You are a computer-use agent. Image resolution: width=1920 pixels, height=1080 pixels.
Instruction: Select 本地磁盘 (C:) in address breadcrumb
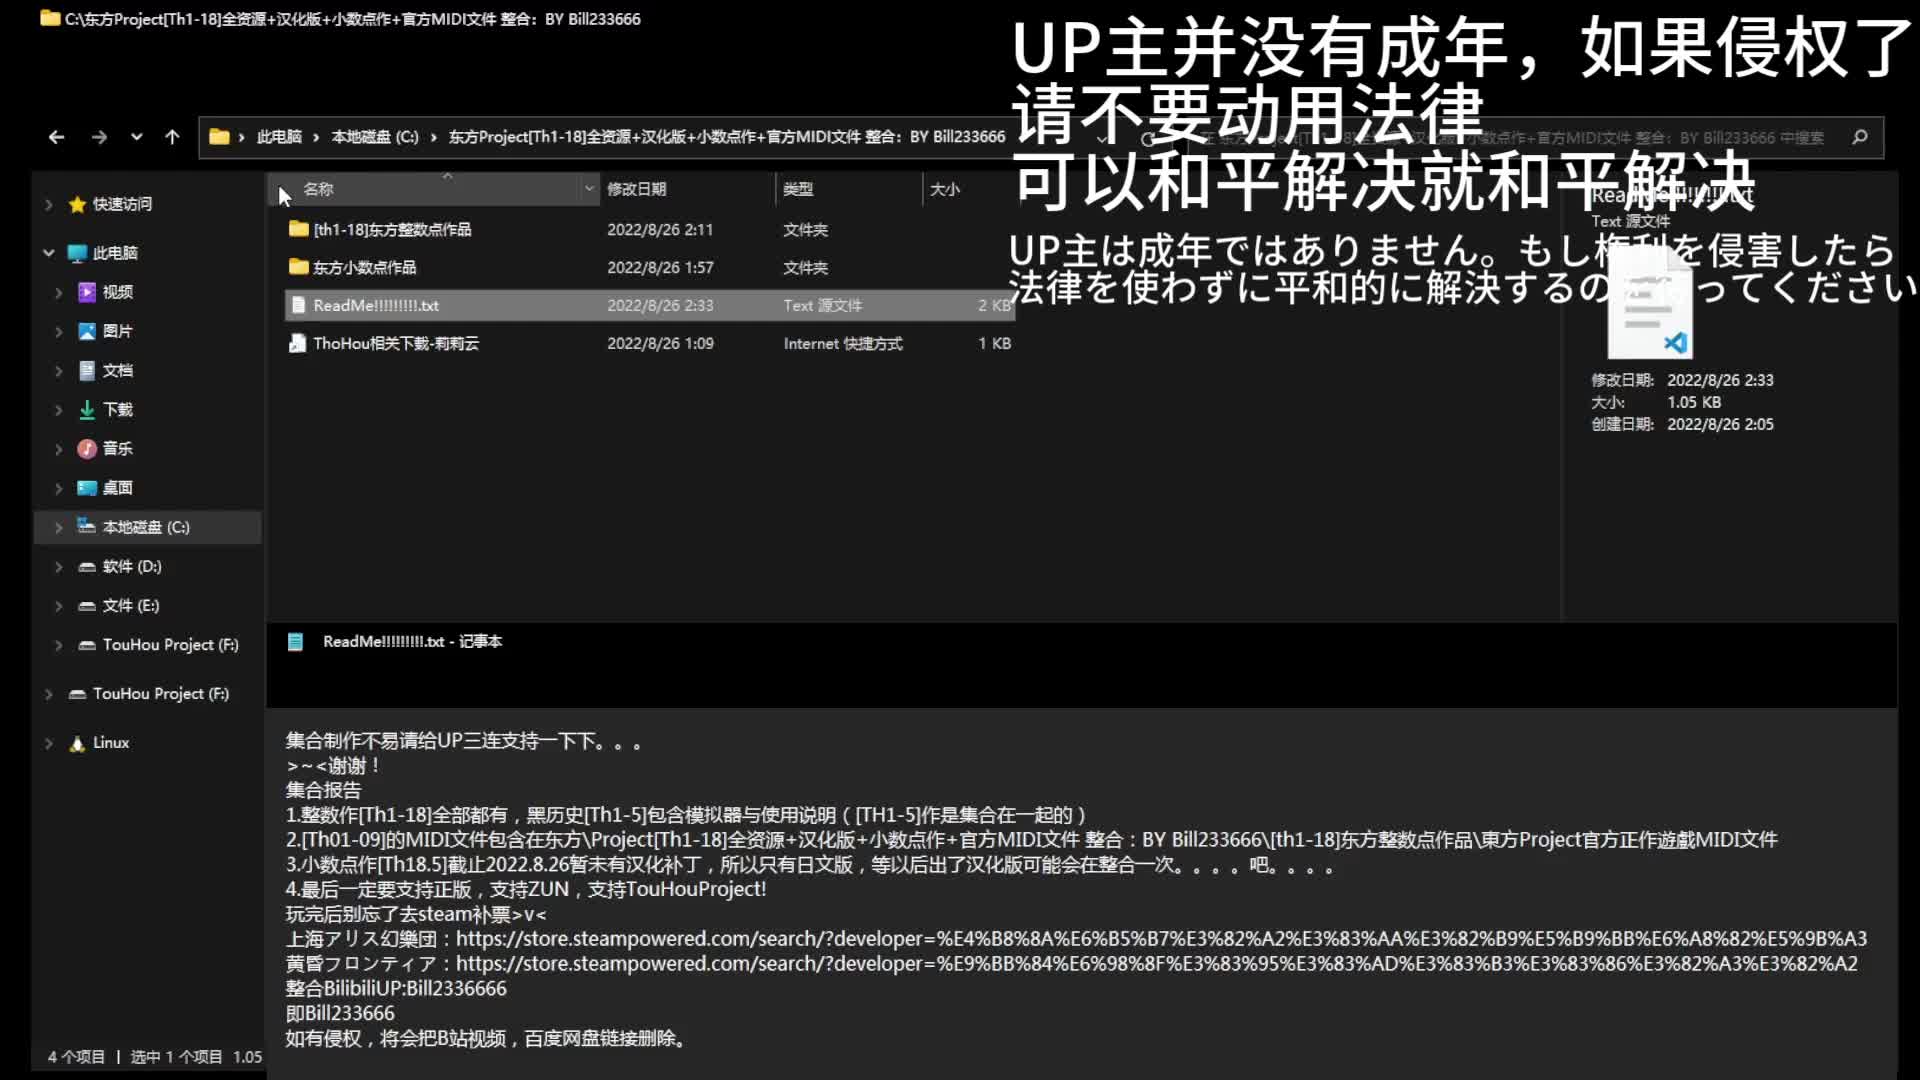(x=375, y=137)
